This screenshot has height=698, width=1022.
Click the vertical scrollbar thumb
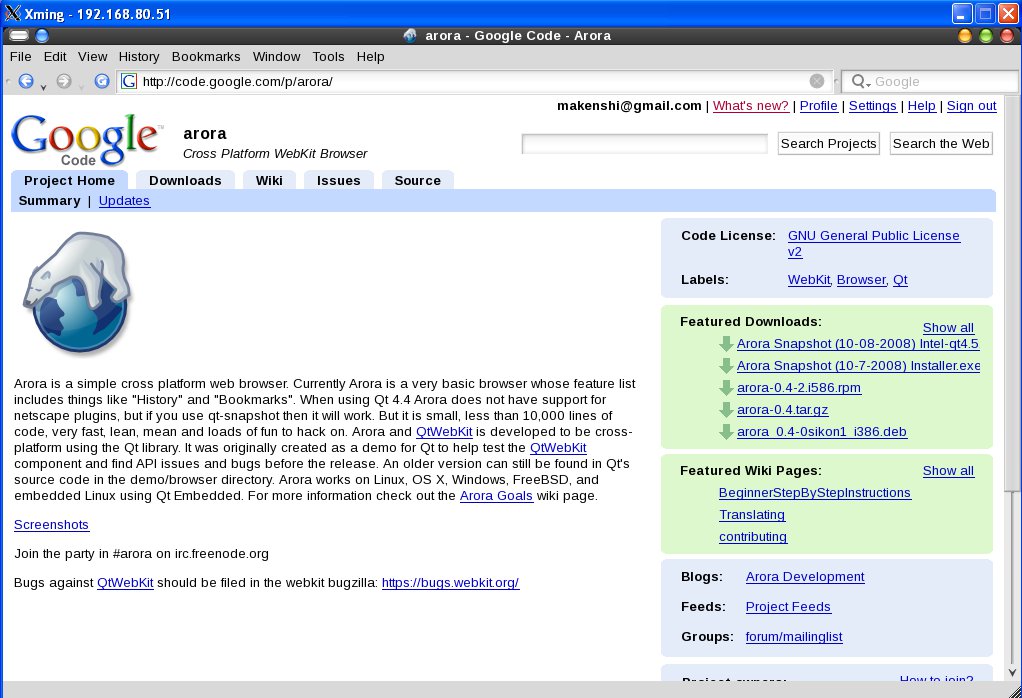(1012, 295)
